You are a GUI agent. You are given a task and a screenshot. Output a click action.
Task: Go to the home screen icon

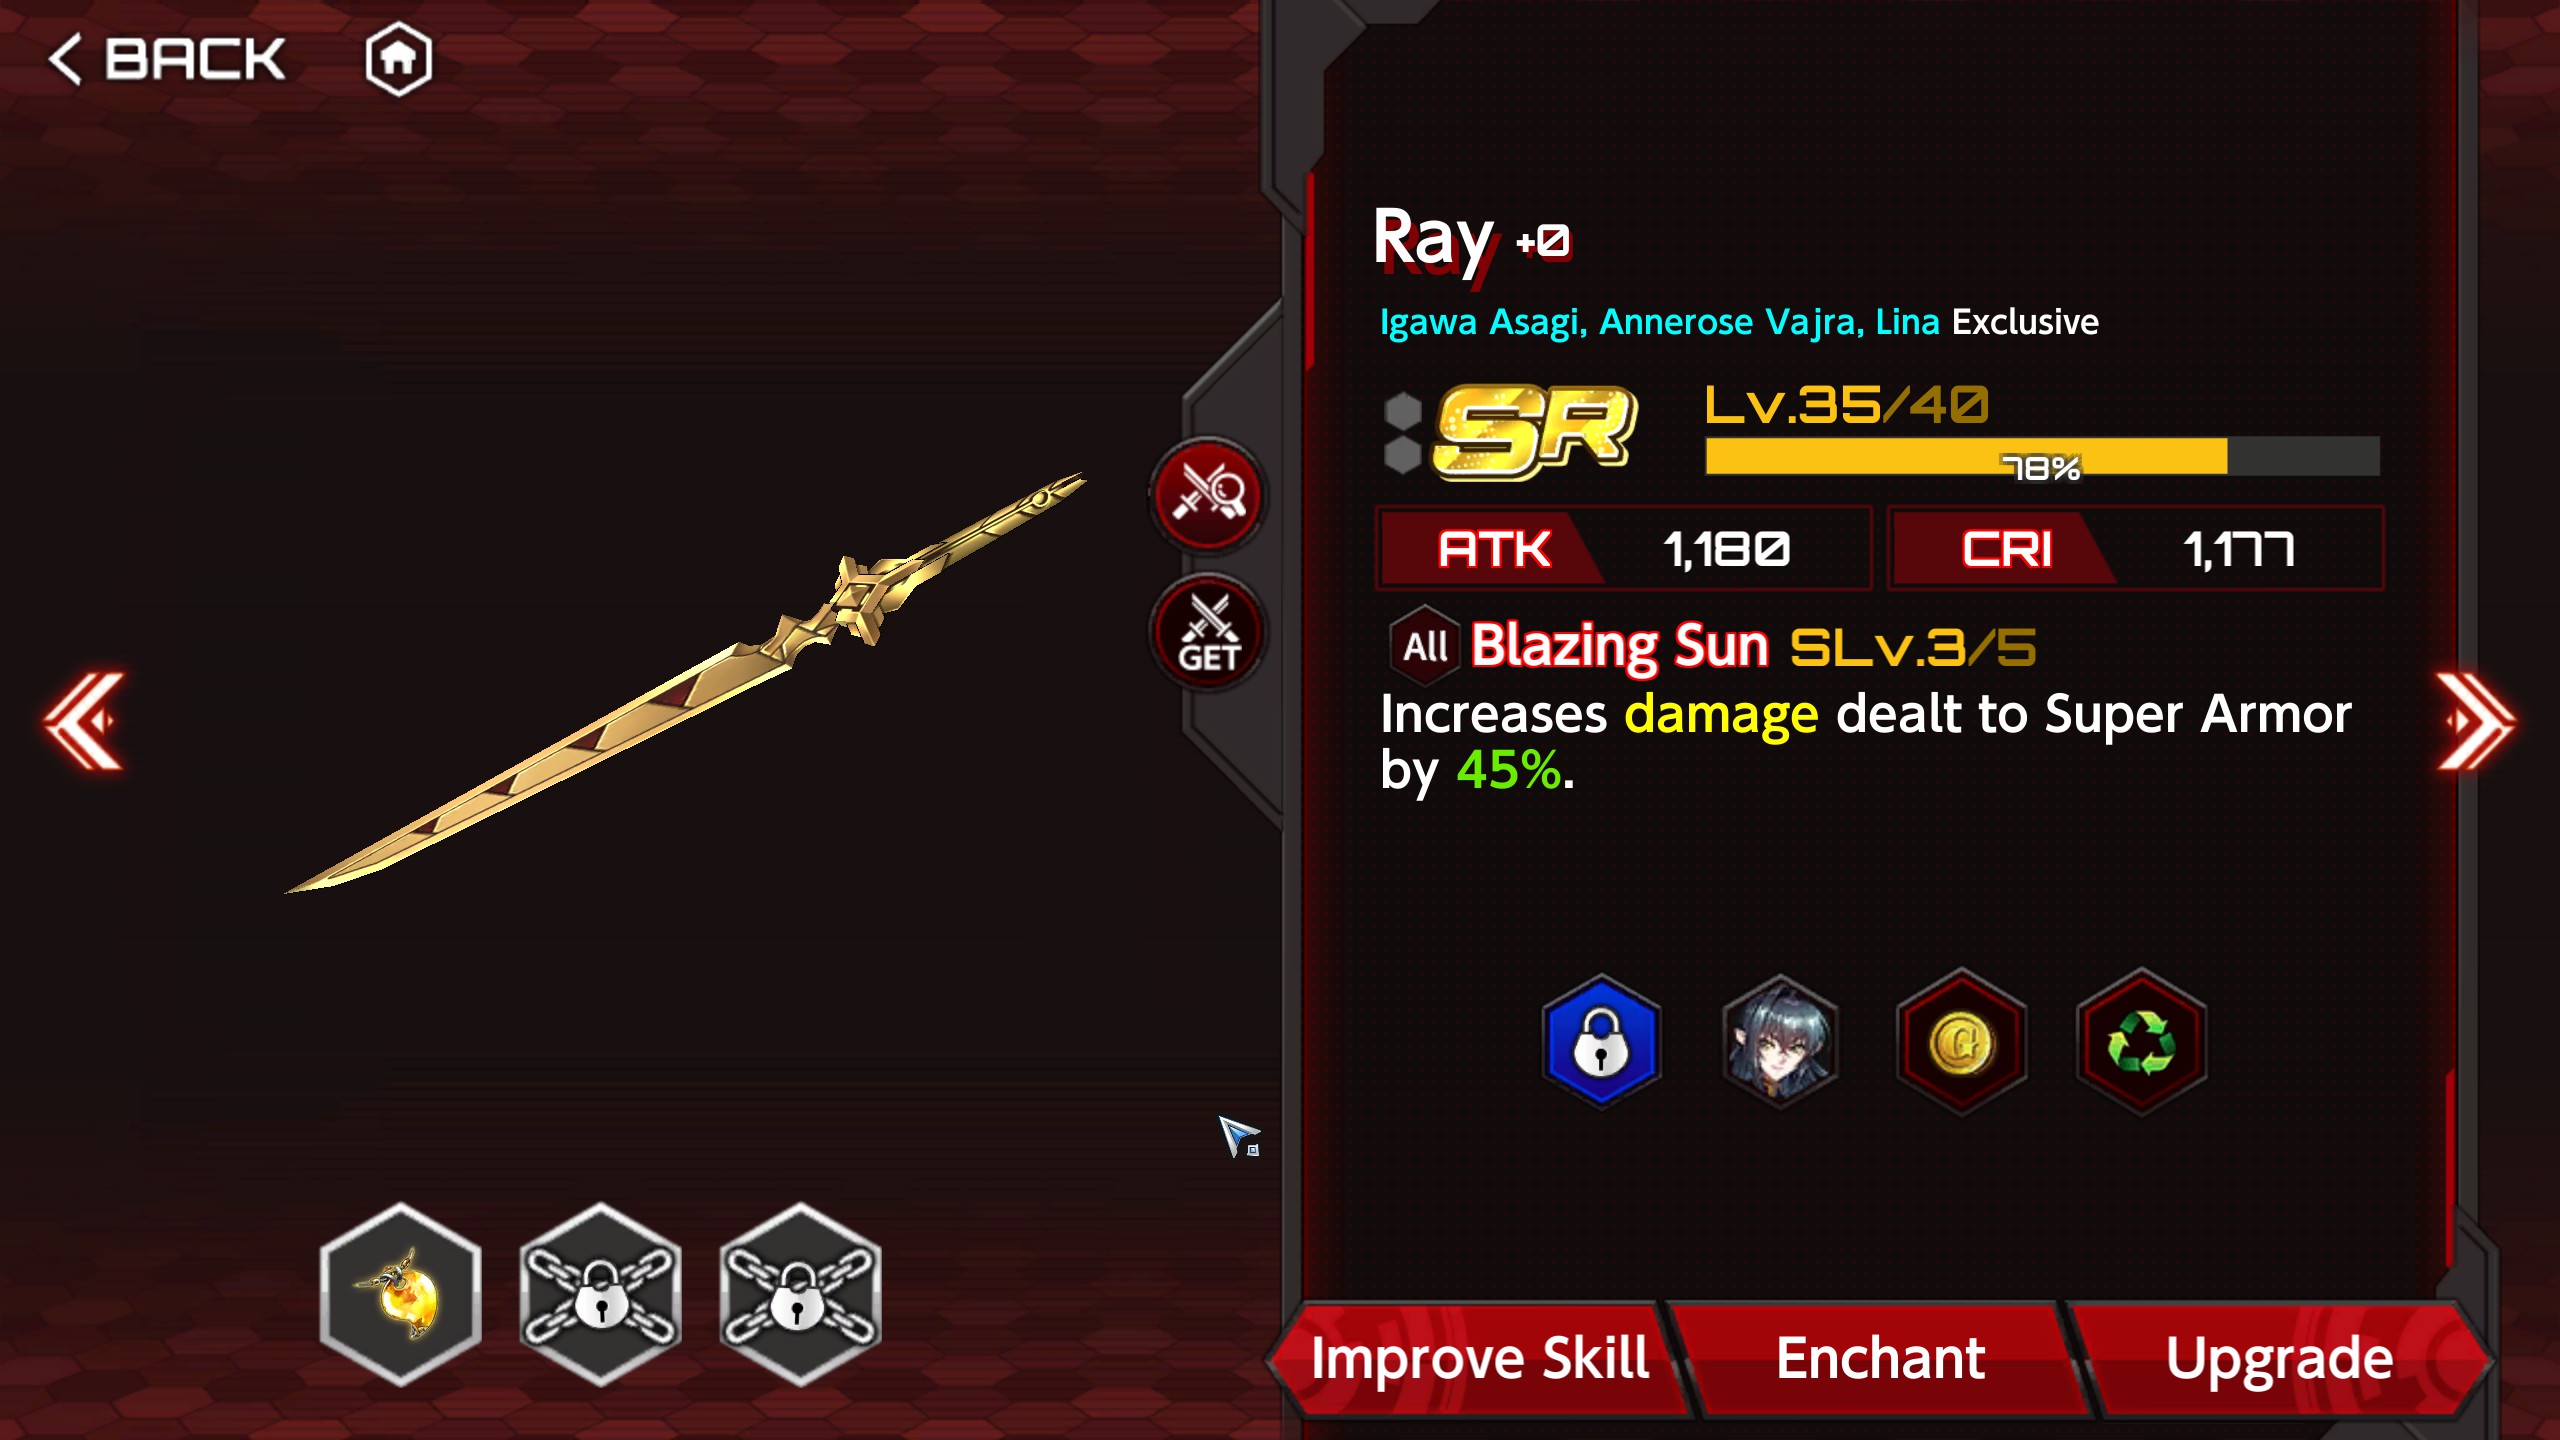tap(398, 59)
